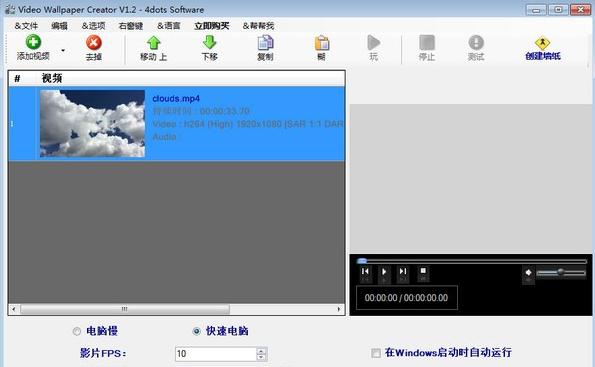Enable 在Windows启动时自动运行 checkbox
Image resolution: width=595 pixels, height=367 pixels.
click(376, 353)
